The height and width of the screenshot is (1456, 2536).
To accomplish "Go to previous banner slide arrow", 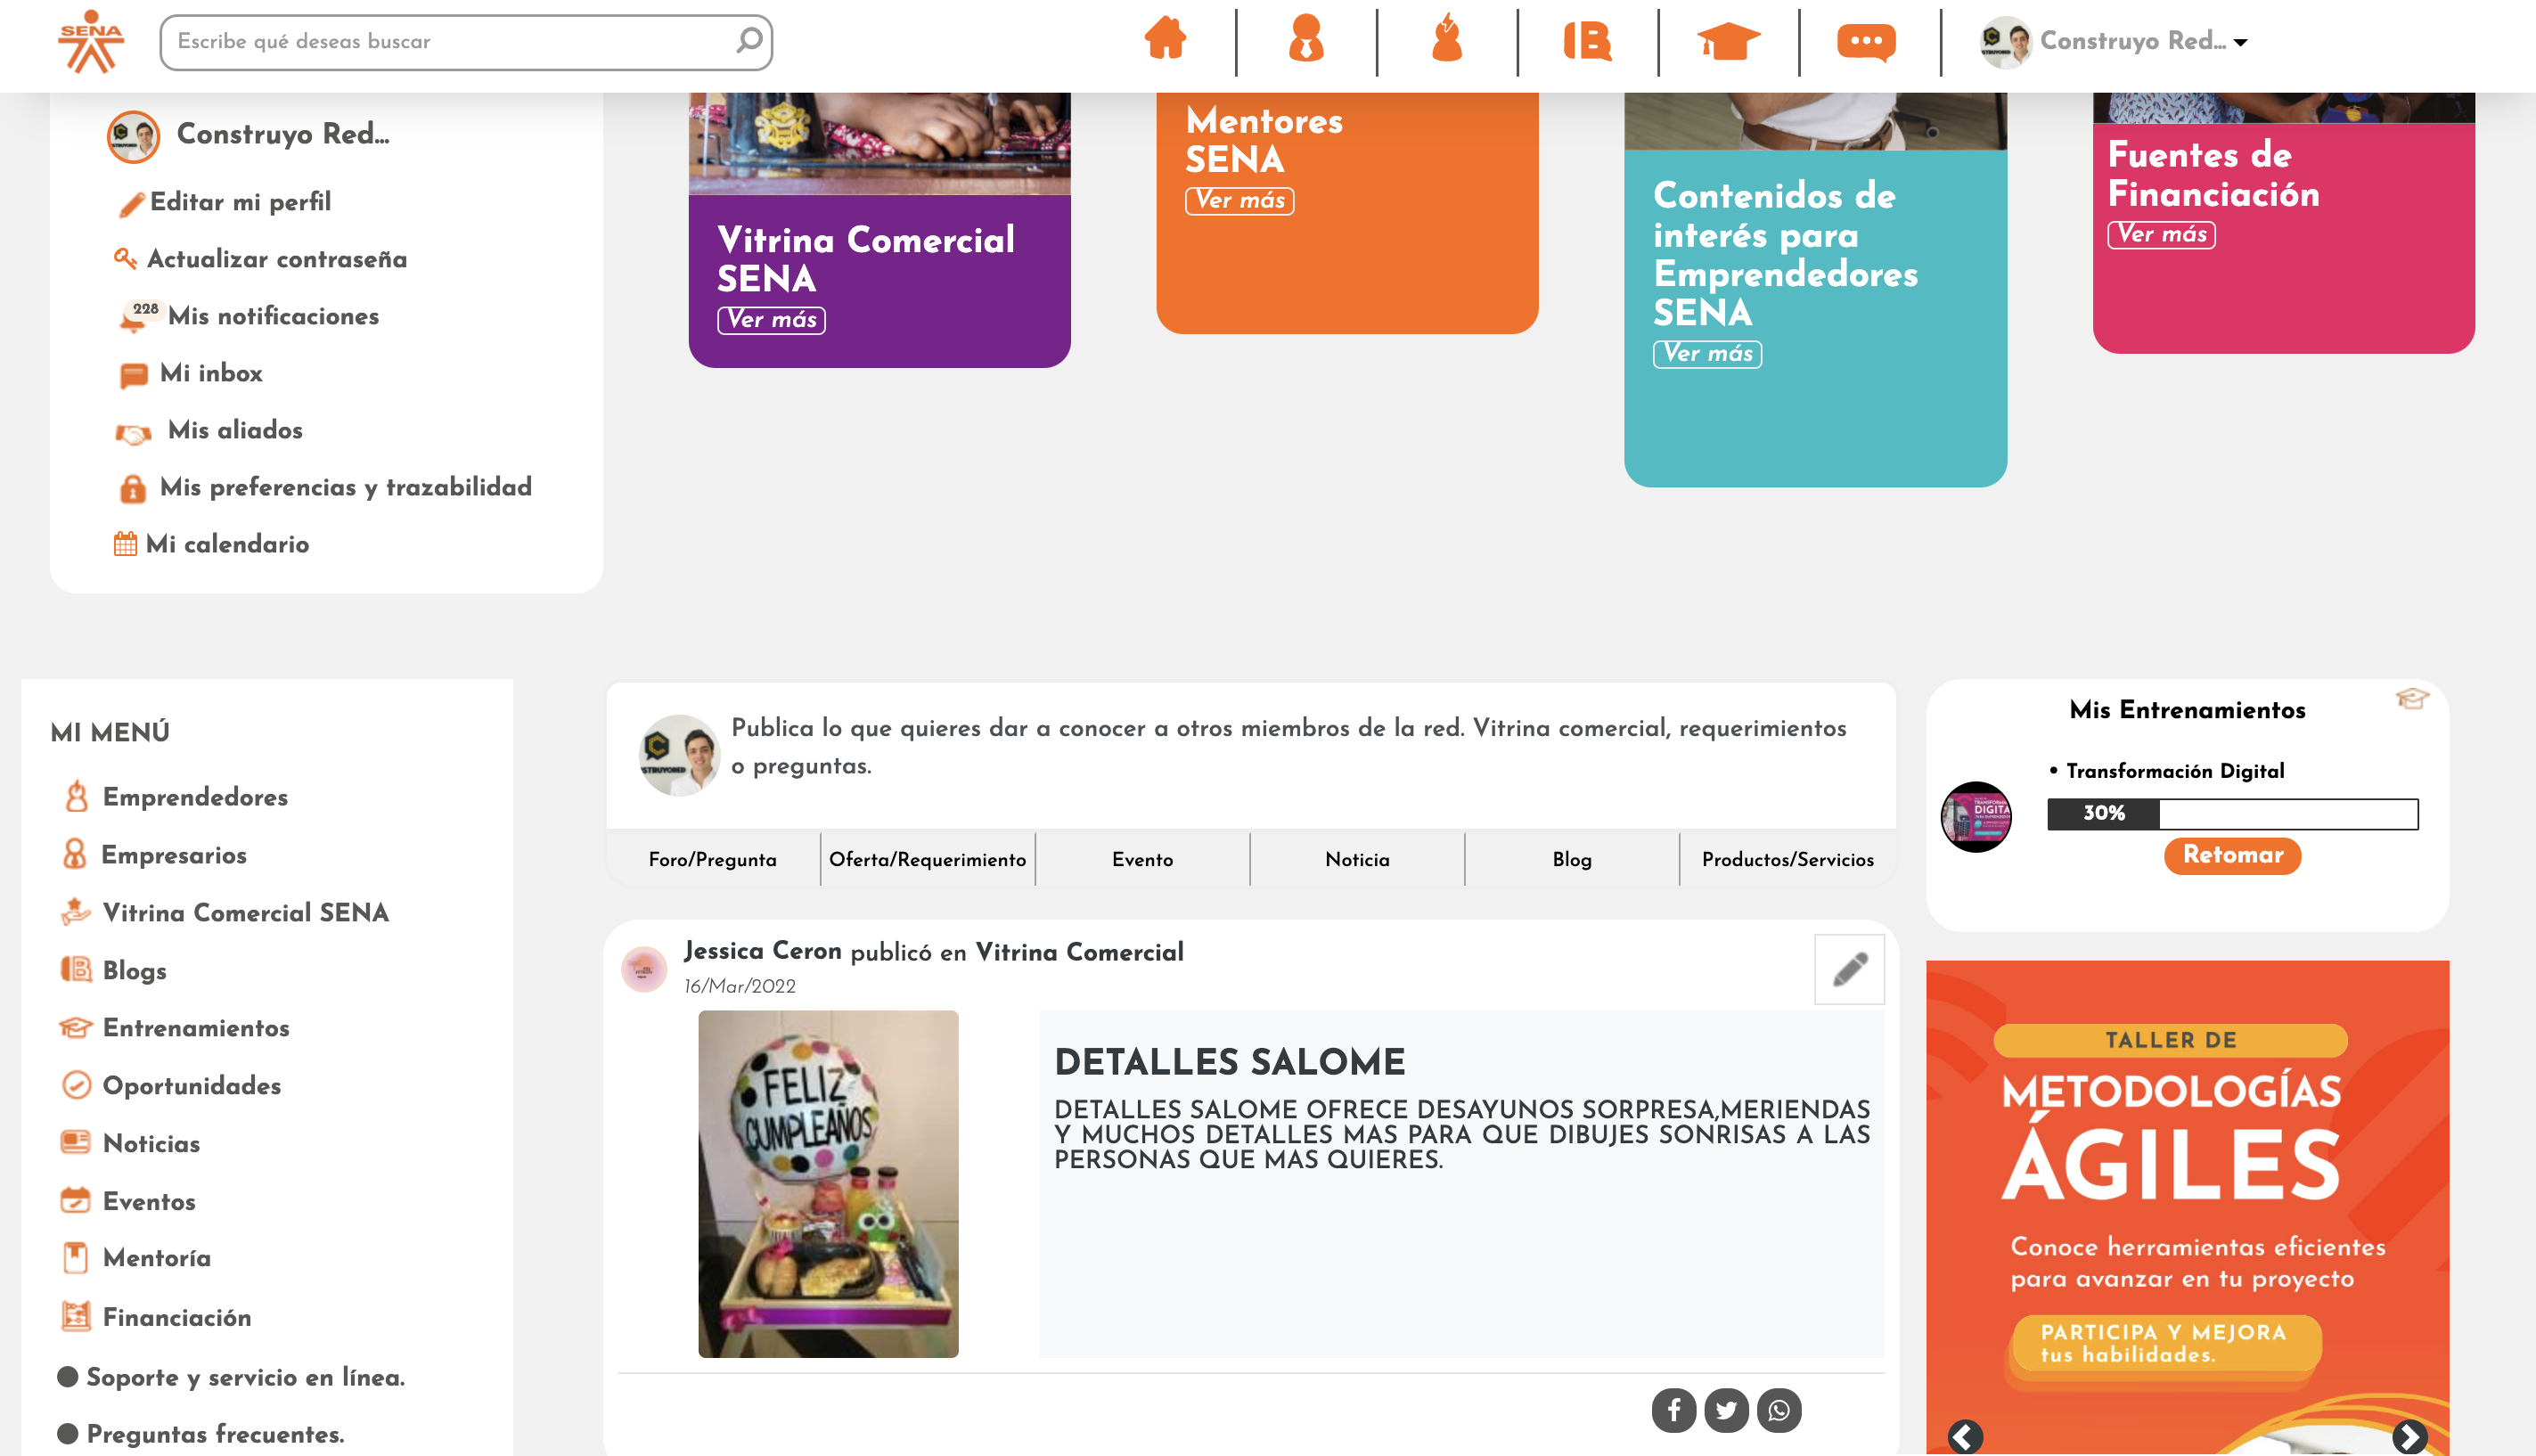I will click(1965, 1436).
